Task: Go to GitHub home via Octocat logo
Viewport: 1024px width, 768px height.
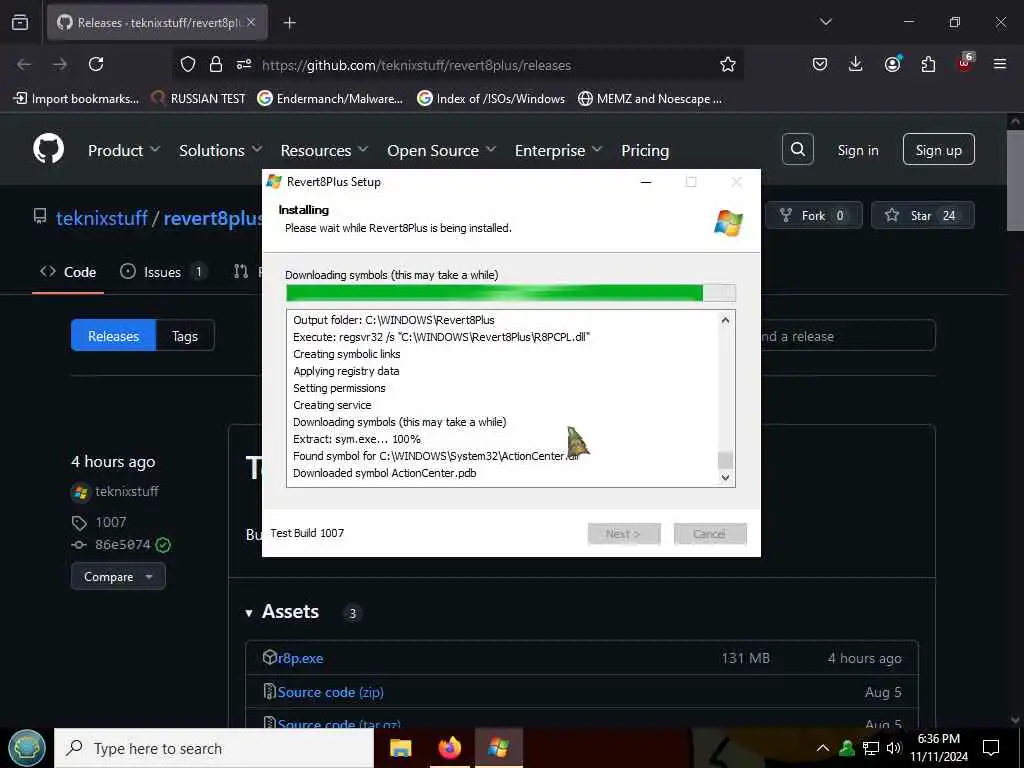Action: 49,150
